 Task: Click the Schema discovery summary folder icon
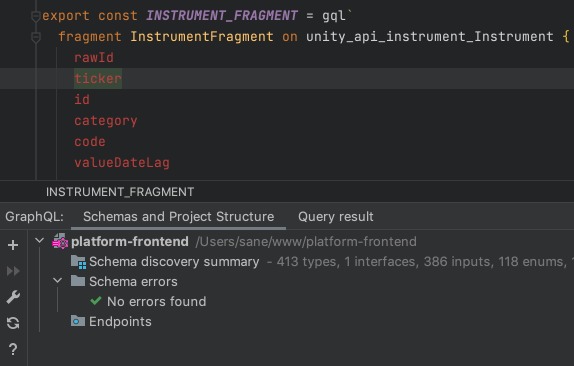pyautogui.click(x=78, y=262)
